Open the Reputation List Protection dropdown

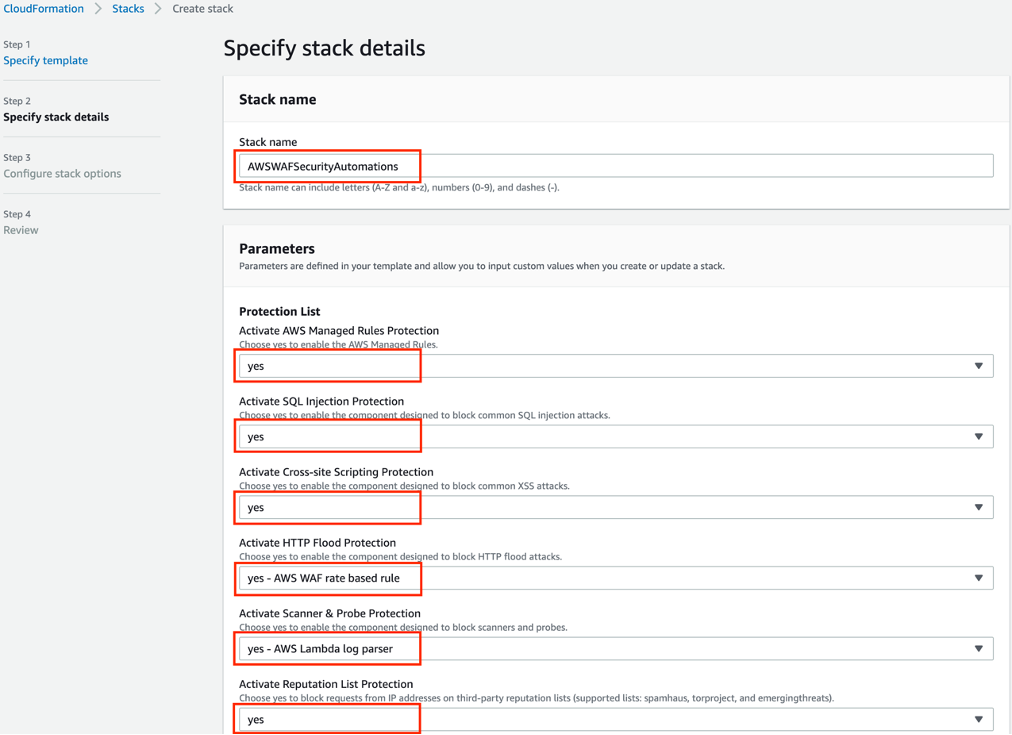(x=616, y=720)
